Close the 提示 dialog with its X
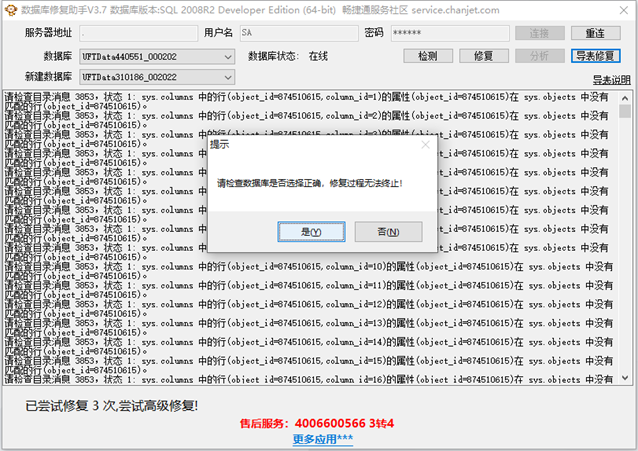This screenshot has width=638, height=451. 426,144
